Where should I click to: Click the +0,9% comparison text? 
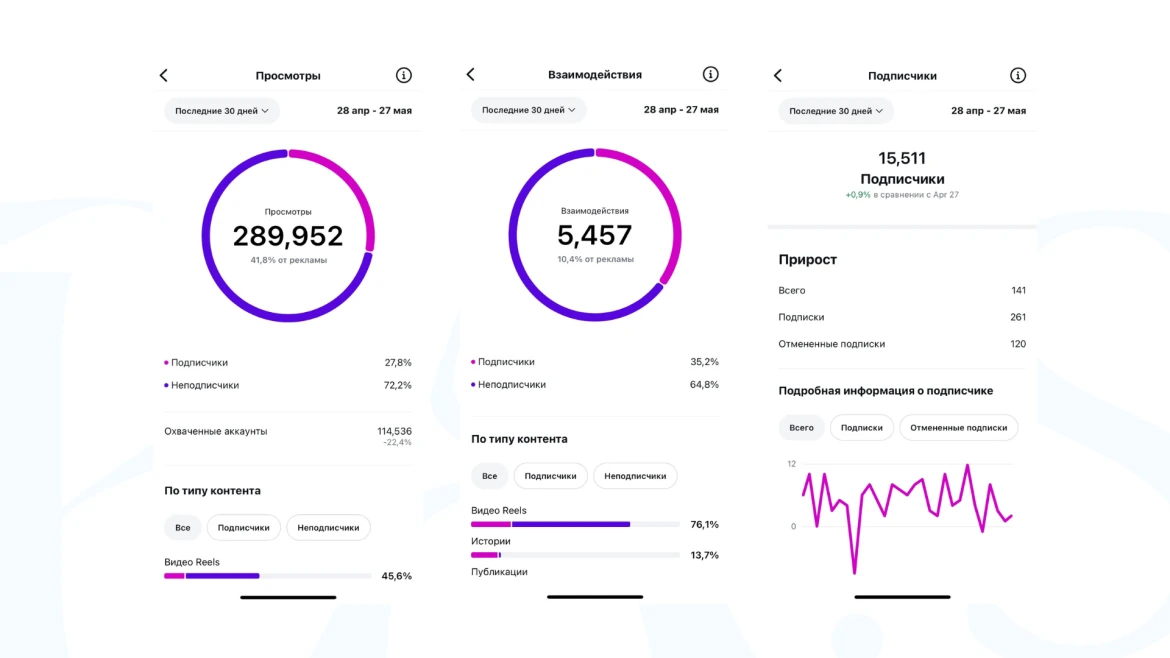[x=902, y=195]
